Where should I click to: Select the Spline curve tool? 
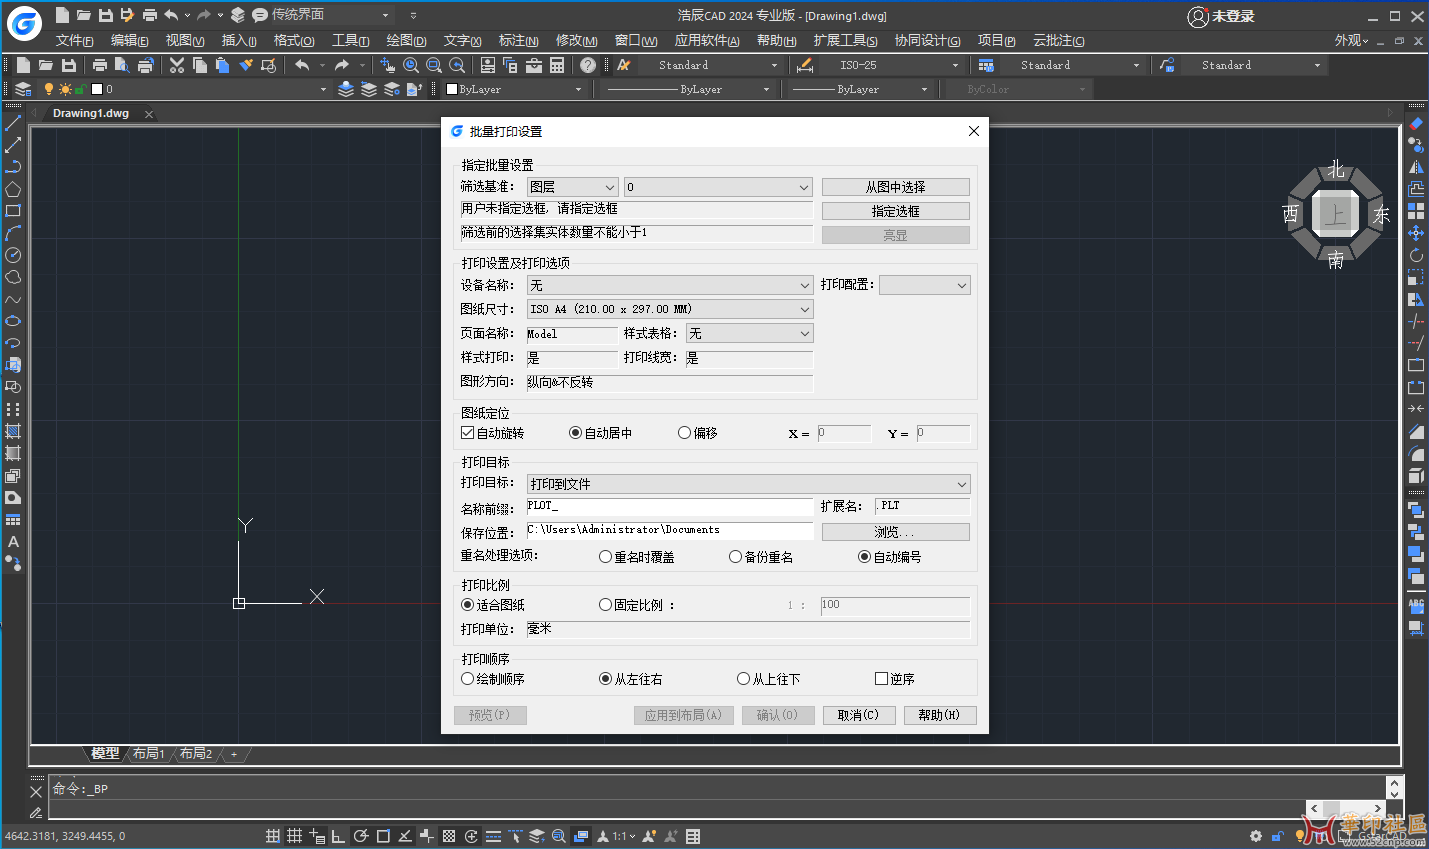tap(13, 299)
